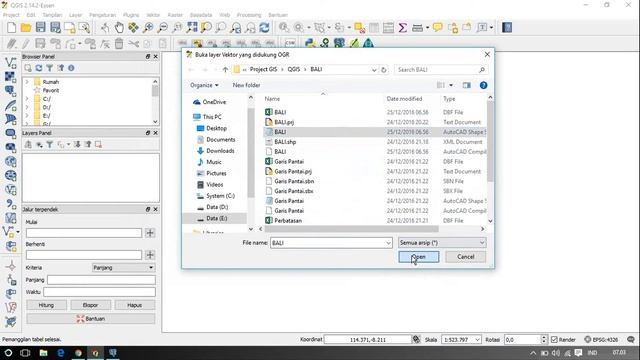The height and width of the screenshot is (360, 640).
Task: Open the Organize dropdown menu
Action: coord(204,85)
